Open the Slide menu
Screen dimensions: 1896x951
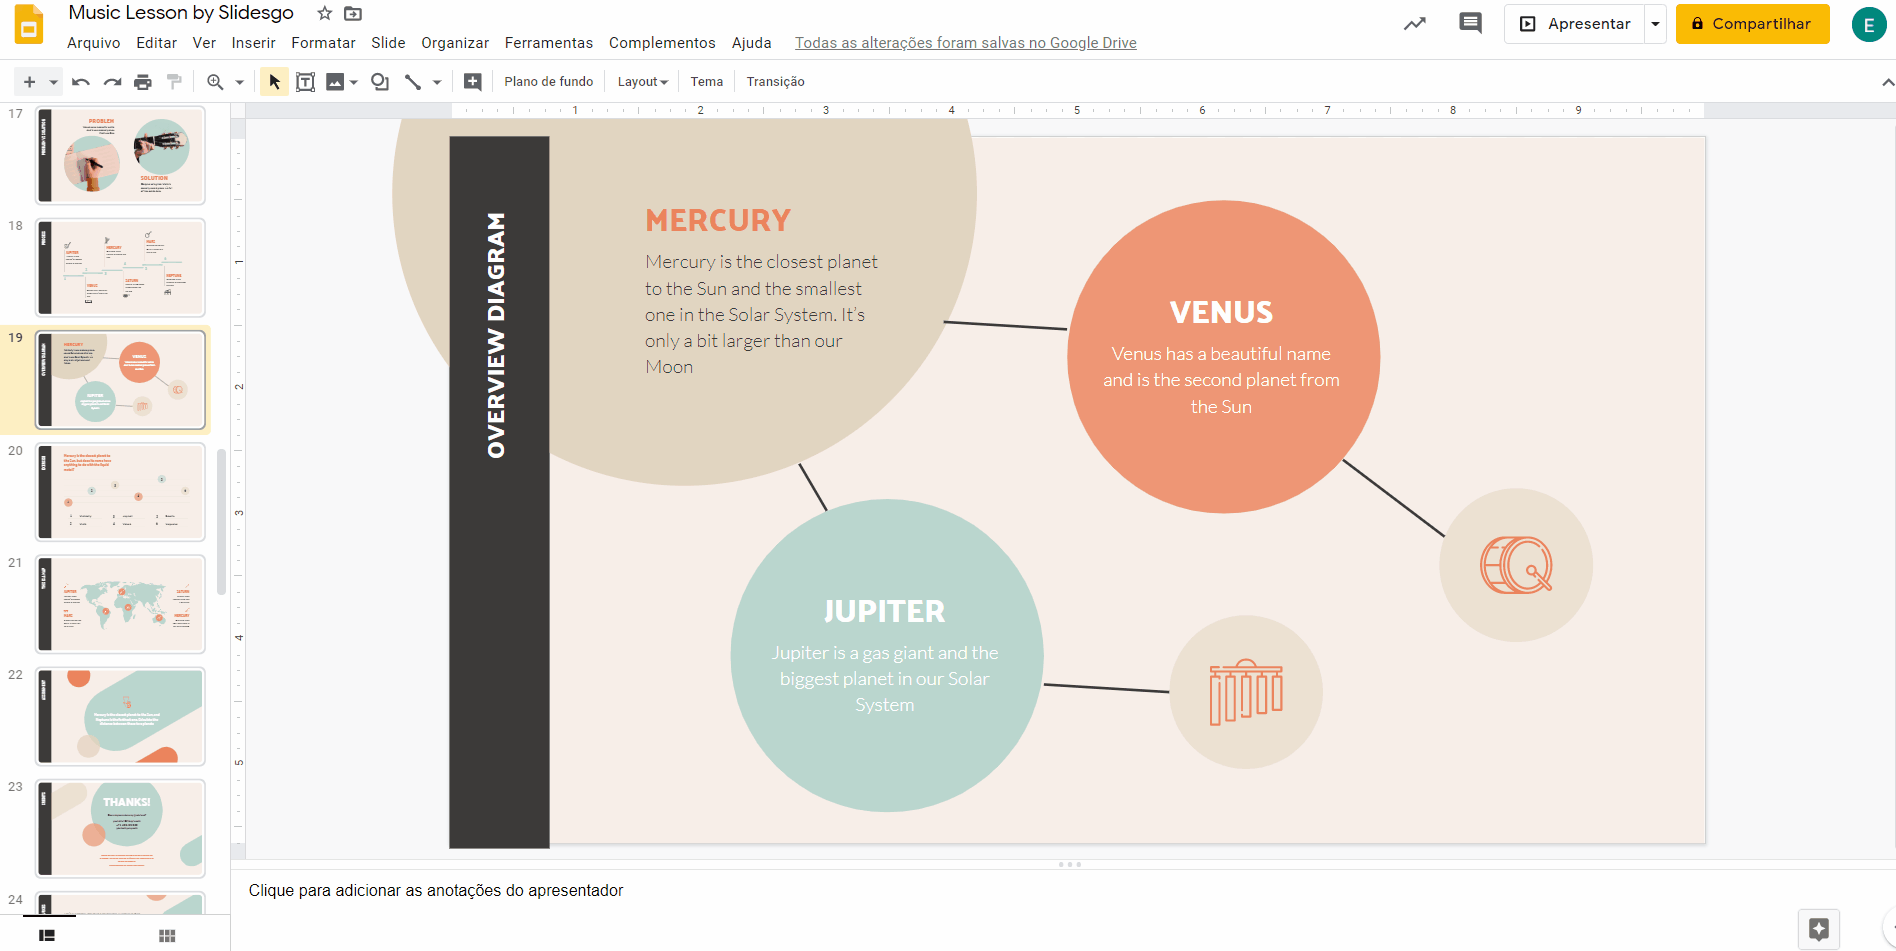[388, 43]
